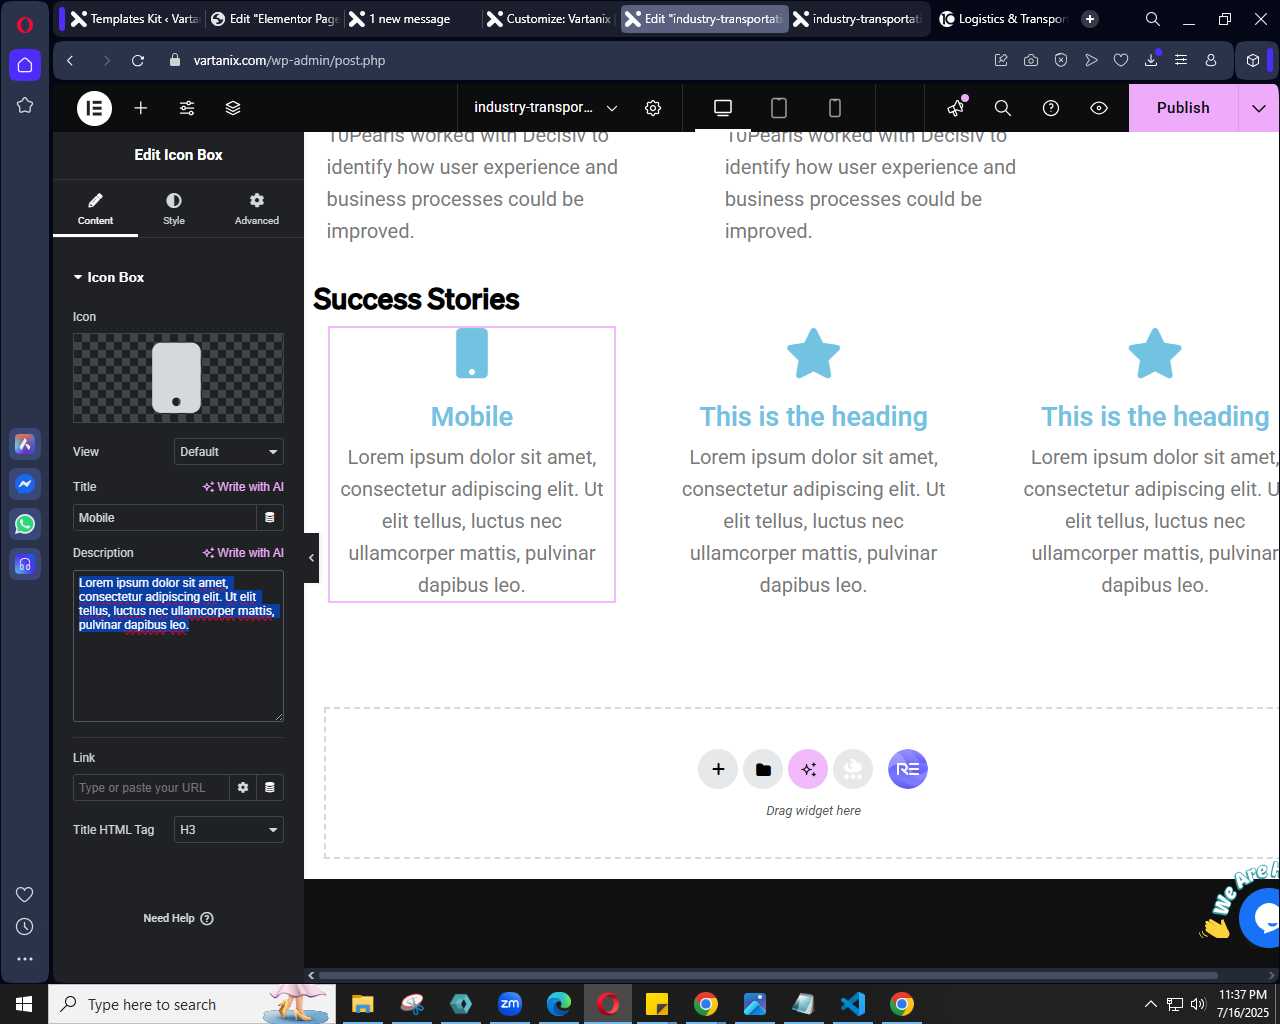1280x1024 pixels.
Task: Click the address bar URL
Action: [289, 61]
